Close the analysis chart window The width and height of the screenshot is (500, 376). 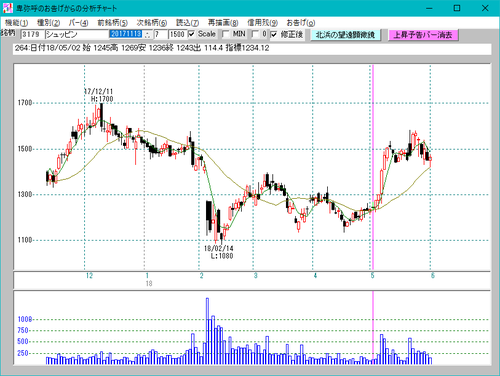click(x=485, y=8)
